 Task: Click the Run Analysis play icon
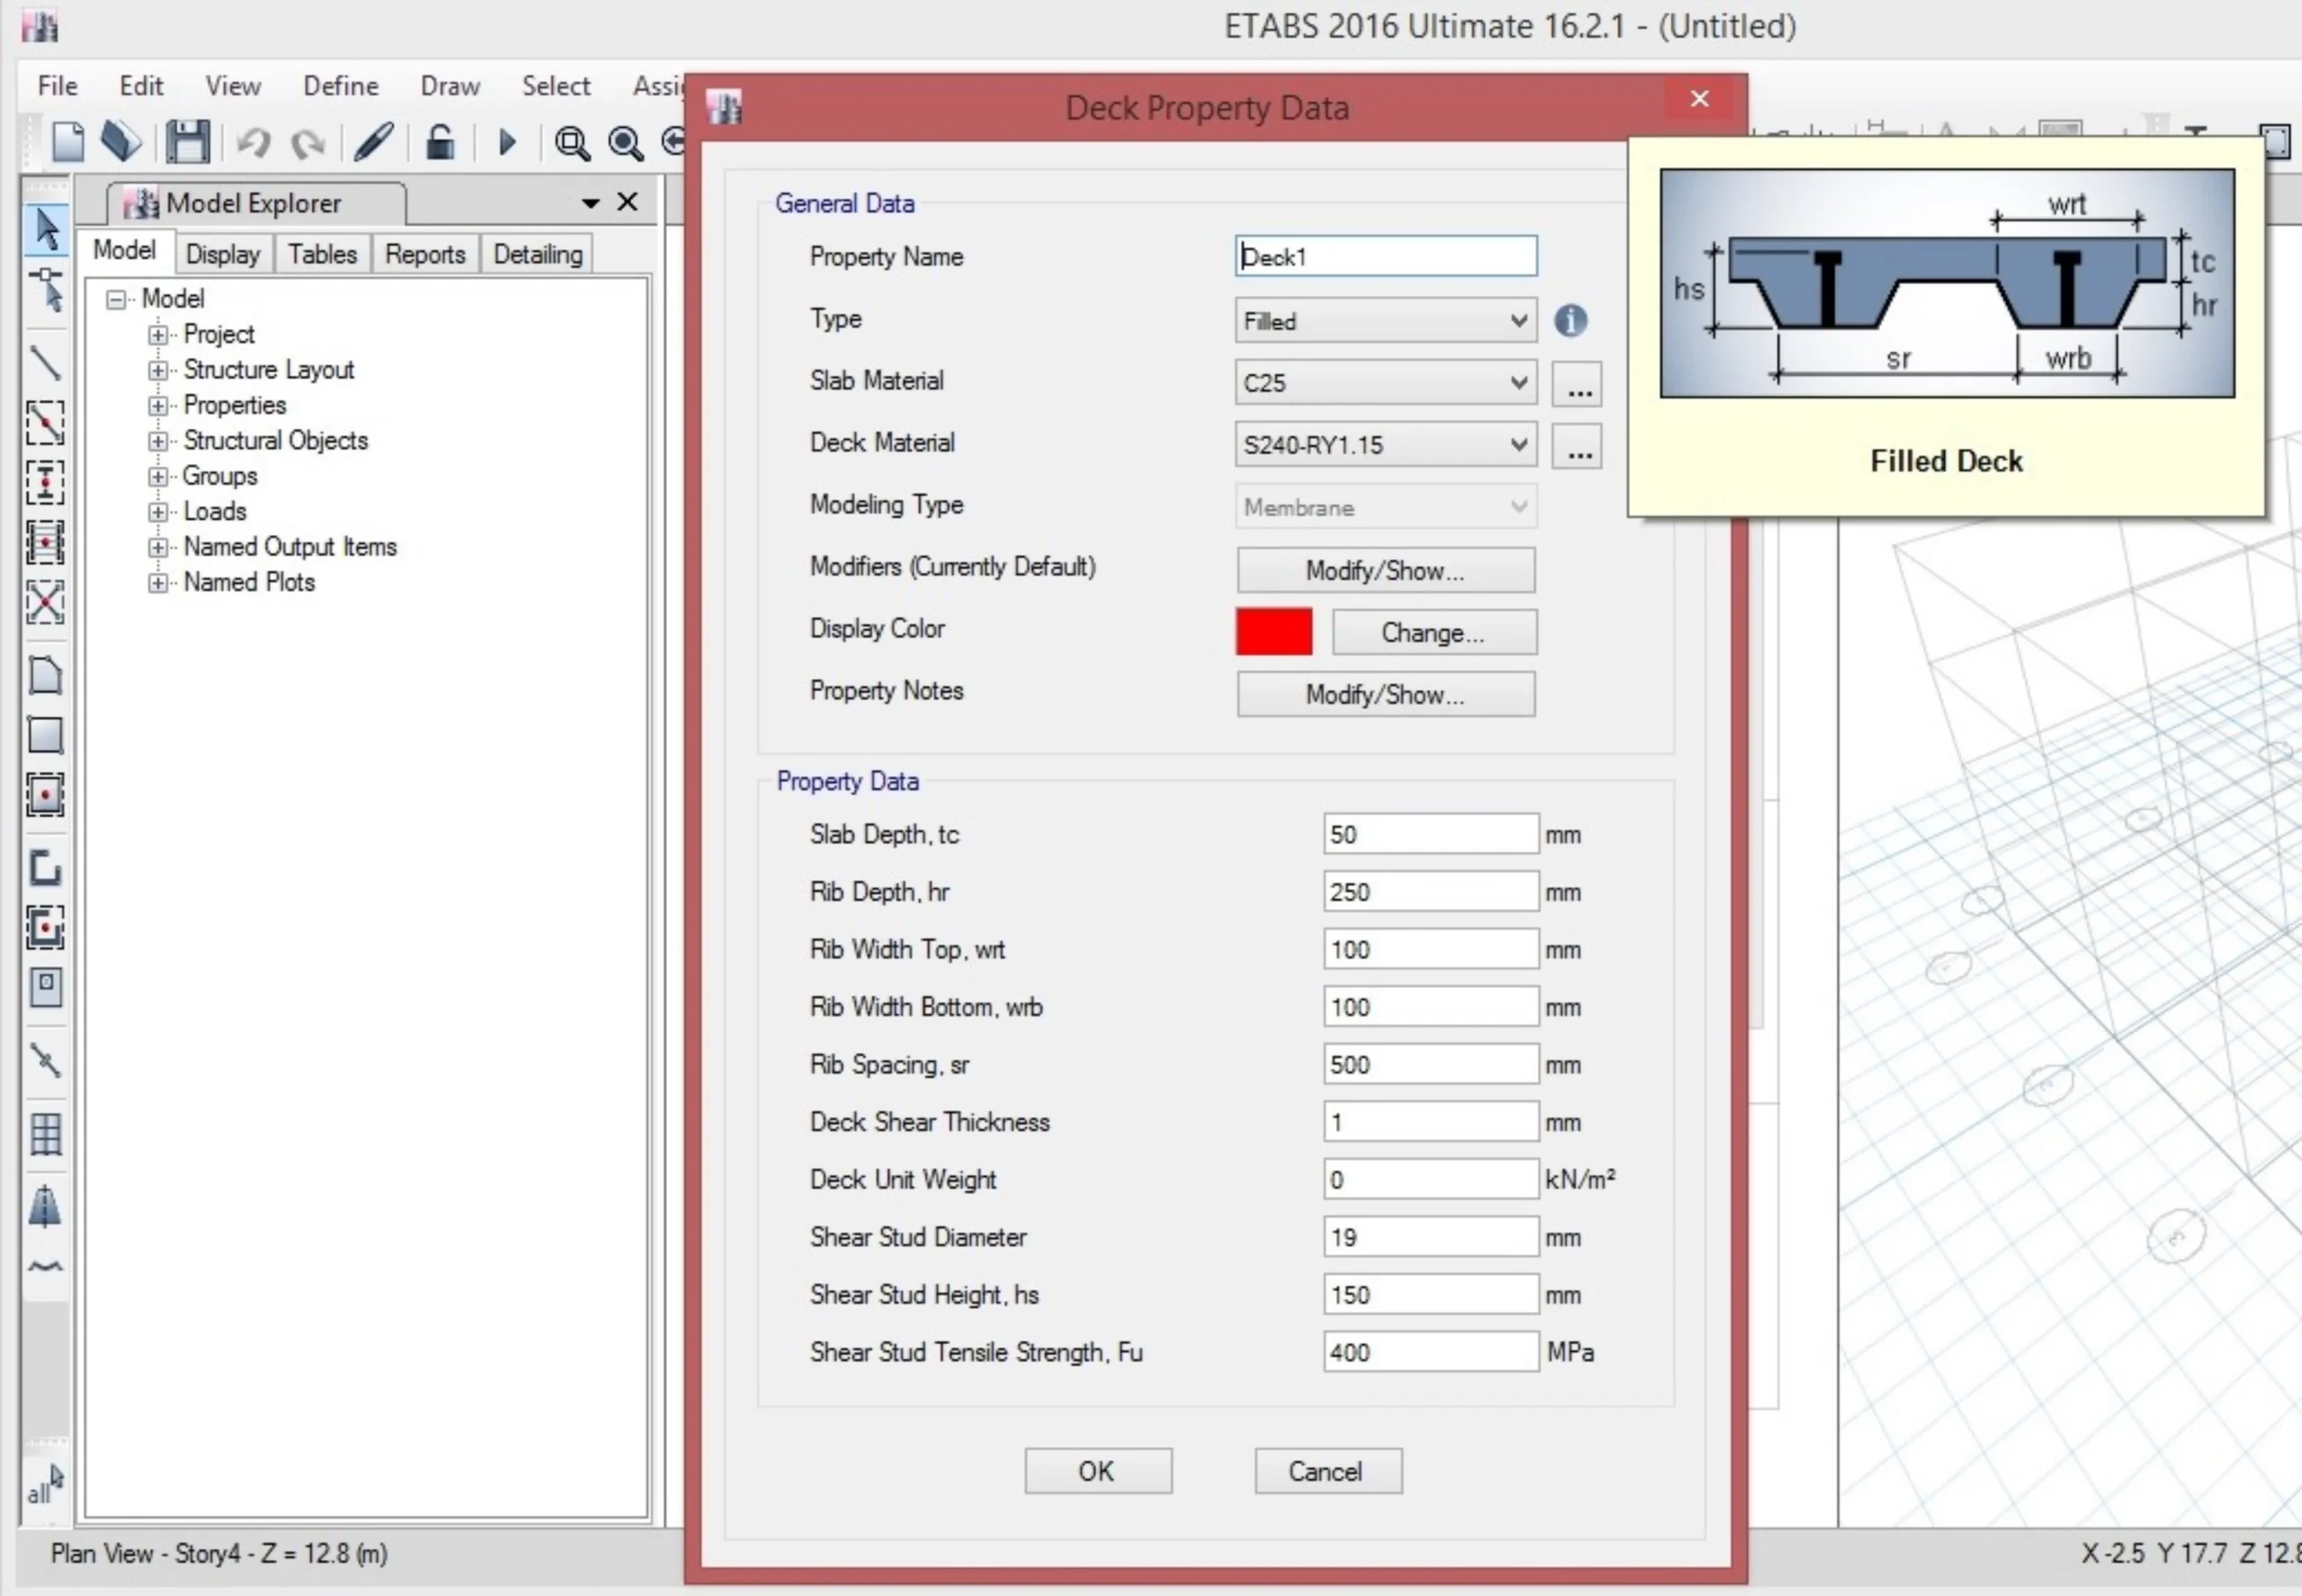click(x=507, y=143)
